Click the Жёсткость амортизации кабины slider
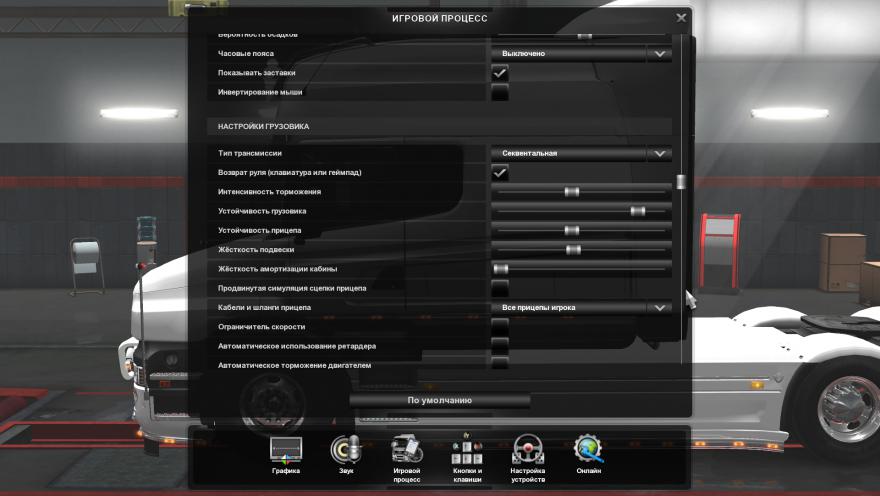 (501, 269)
